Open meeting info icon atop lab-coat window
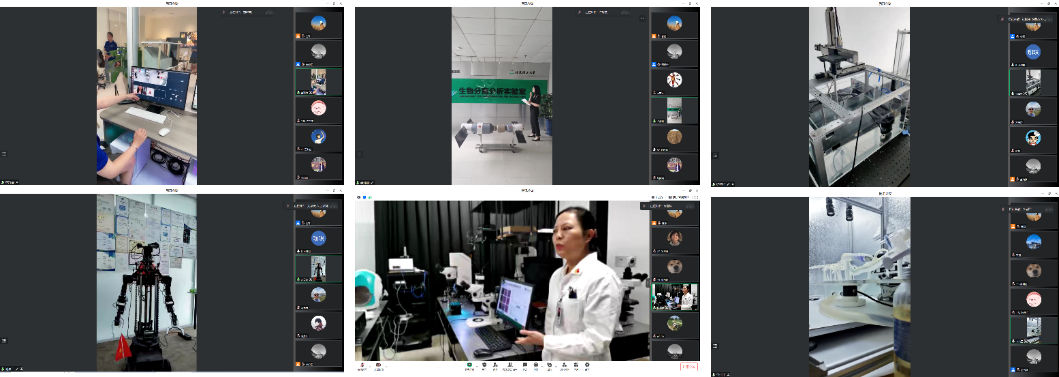This screenshot has height=377, width=1059. (359, 197)
